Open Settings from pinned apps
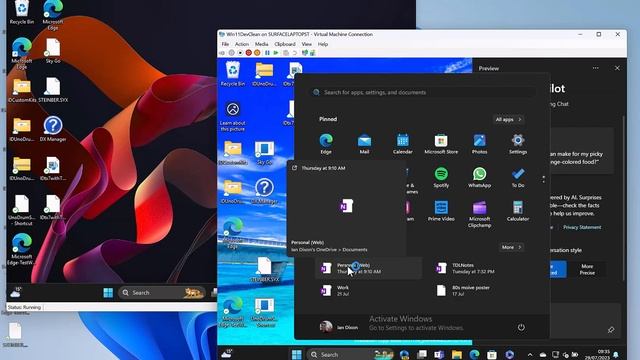 [x=518, y=144]
